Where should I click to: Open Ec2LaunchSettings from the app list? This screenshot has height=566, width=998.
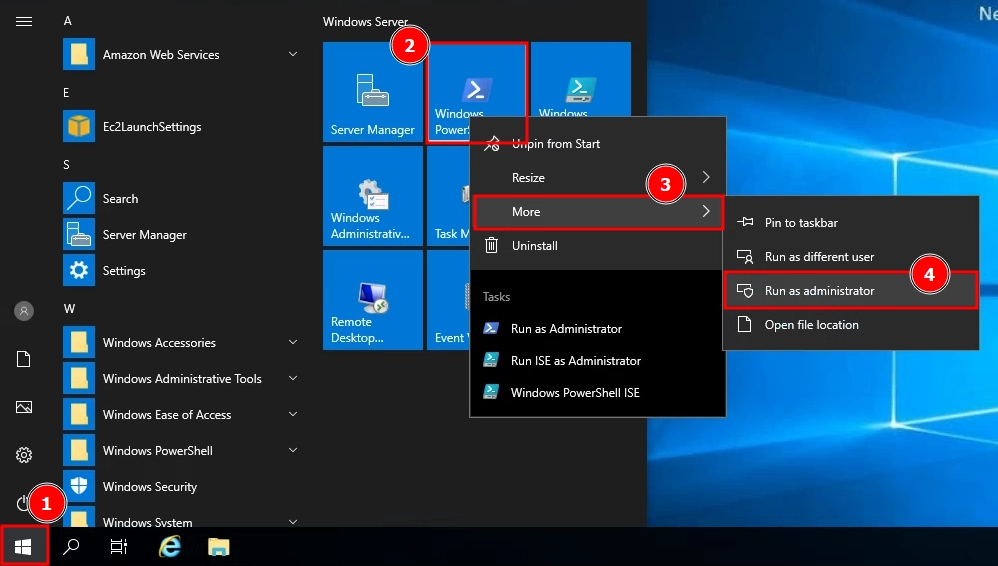tap(151, 127)
